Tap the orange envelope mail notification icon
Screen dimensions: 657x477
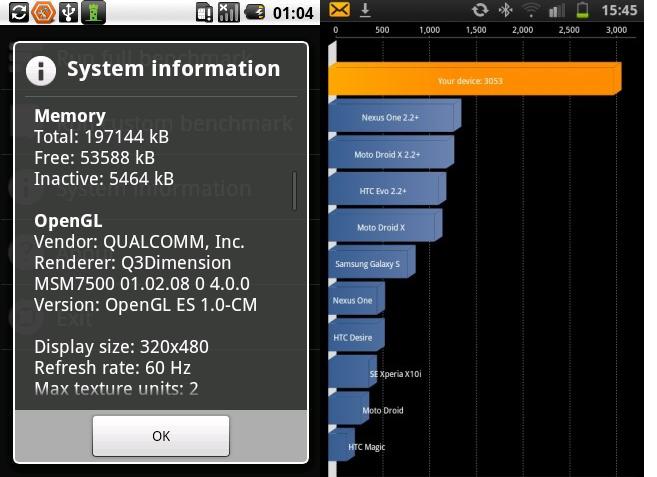339,10
